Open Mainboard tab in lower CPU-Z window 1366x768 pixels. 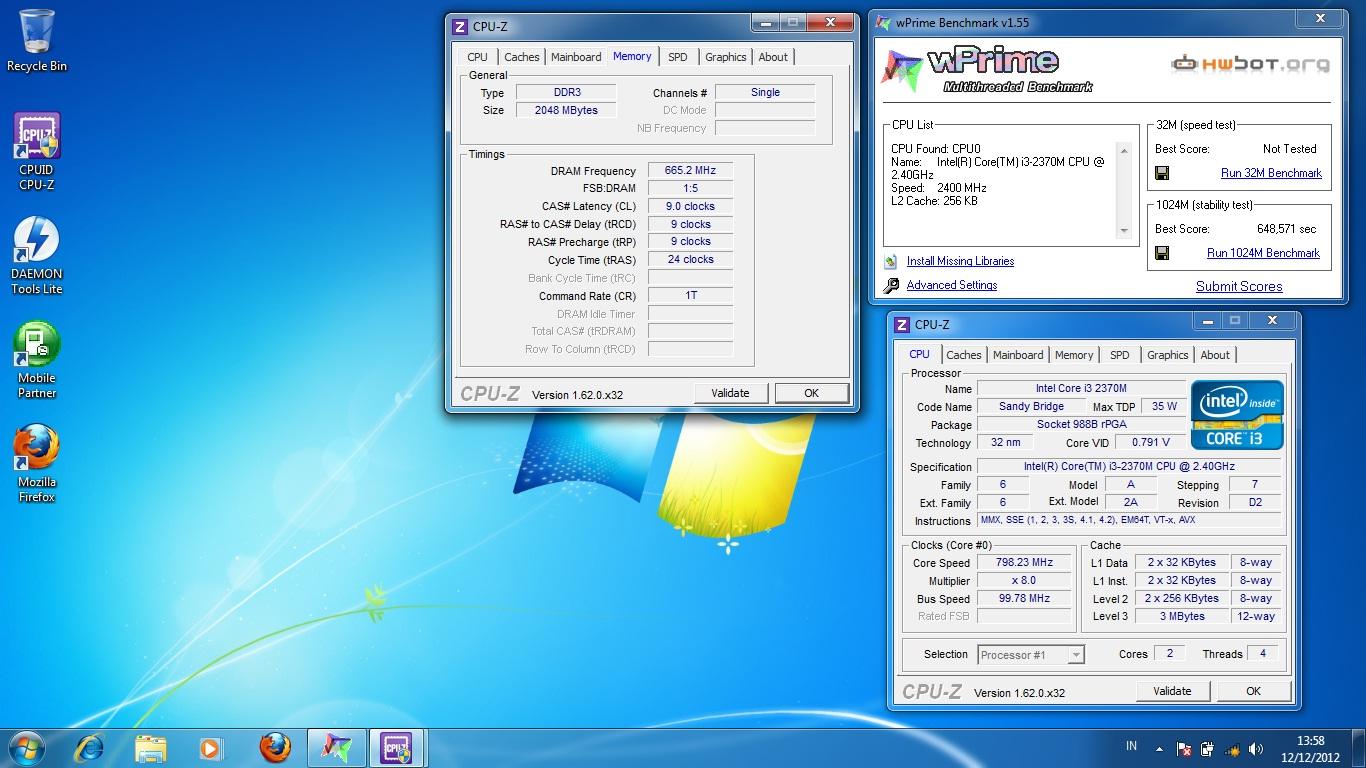(x=1018, y=355)
